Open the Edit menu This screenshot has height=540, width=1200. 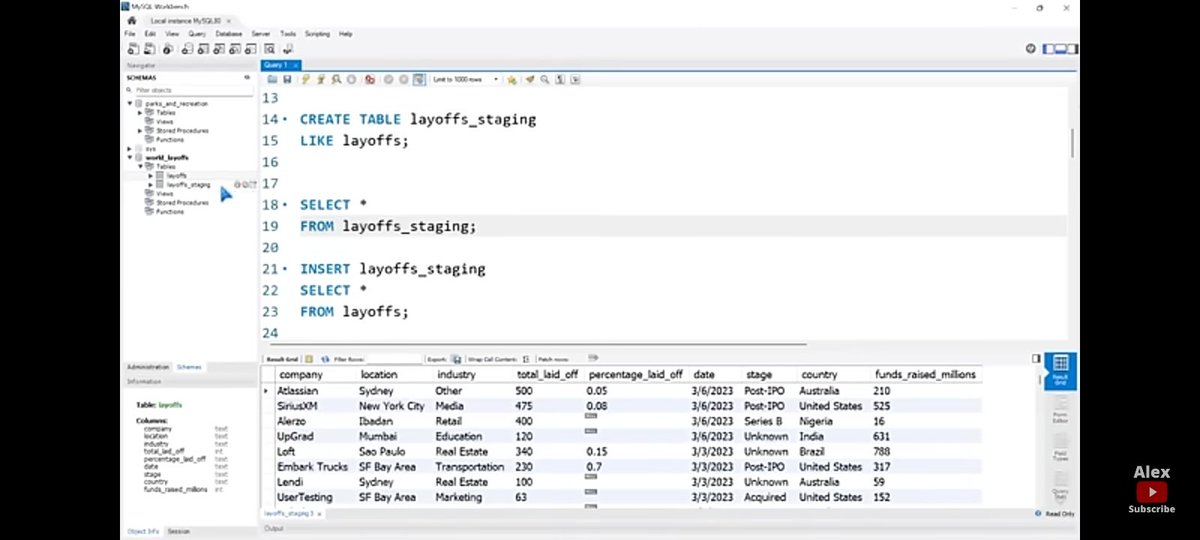point(150,34)
